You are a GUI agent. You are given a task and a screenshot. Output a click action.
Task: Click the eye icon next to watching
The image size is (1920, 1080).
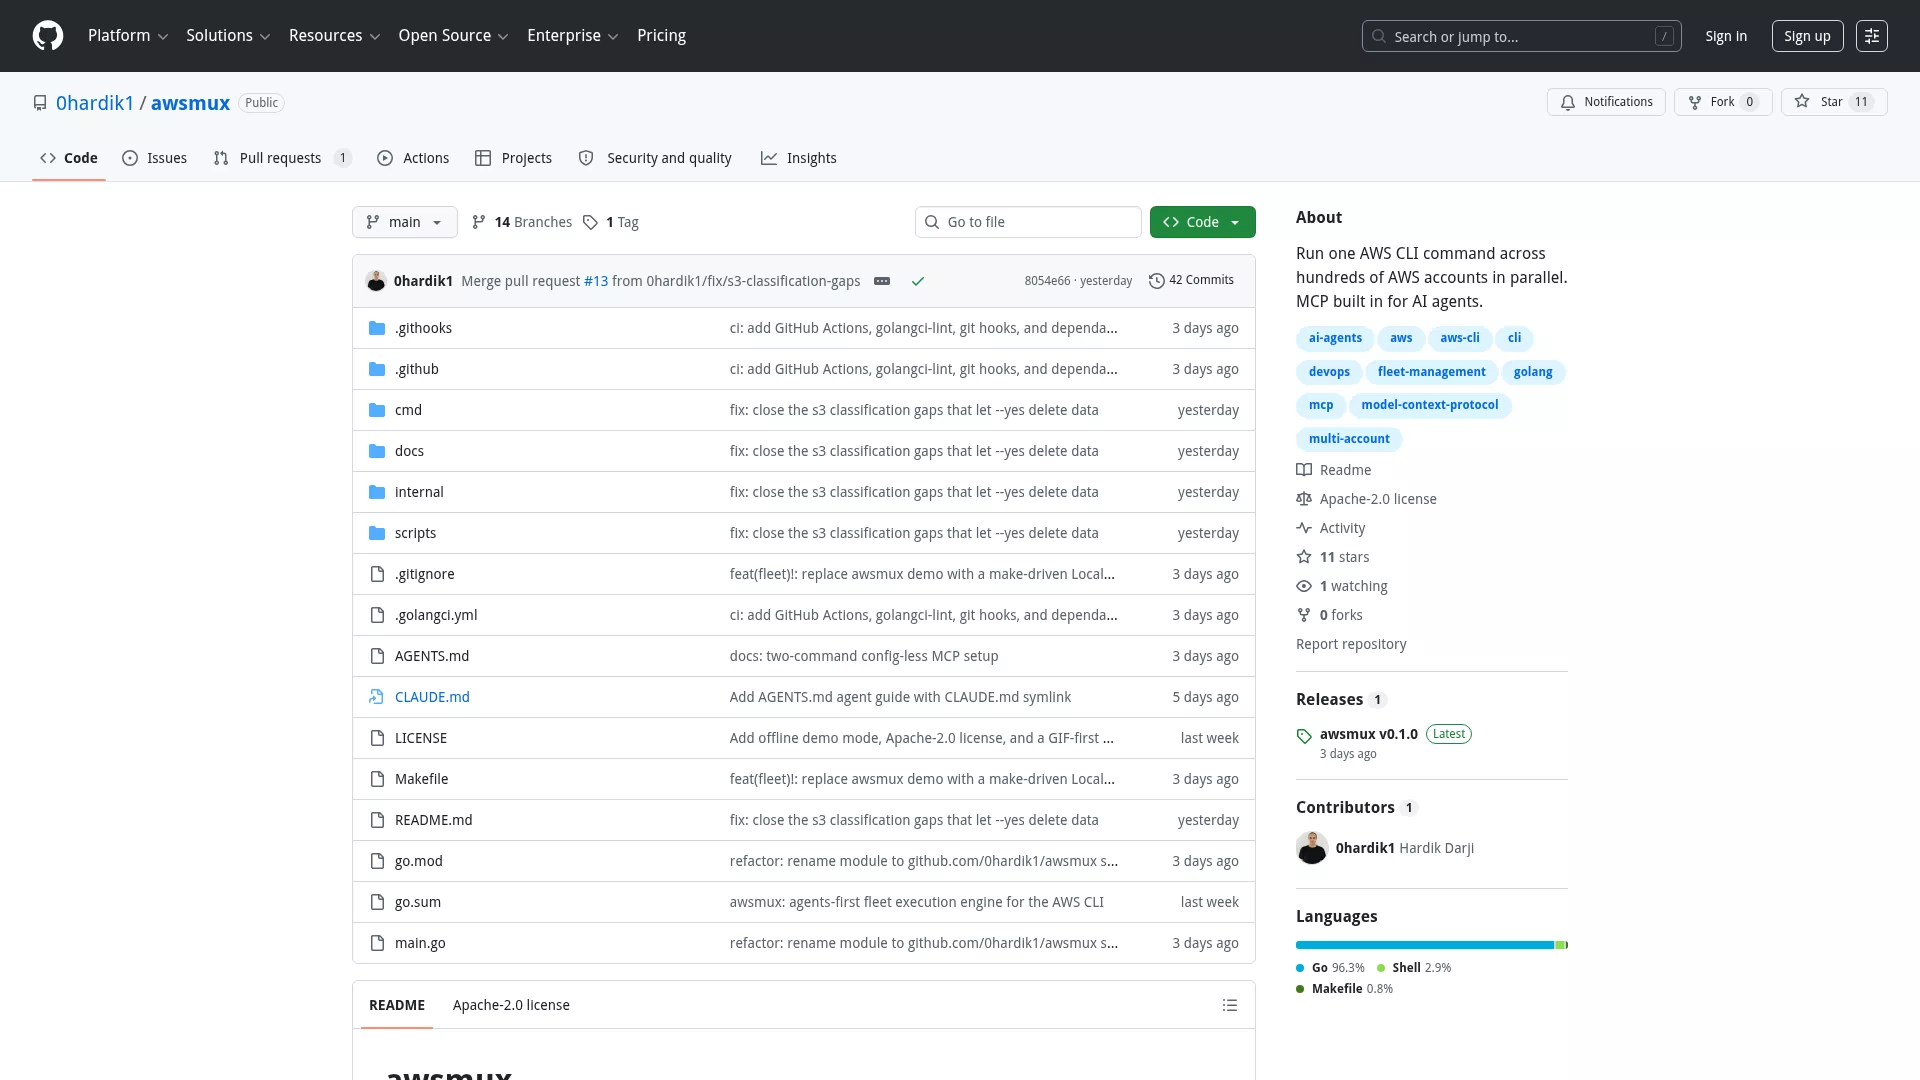point(1304,586)
